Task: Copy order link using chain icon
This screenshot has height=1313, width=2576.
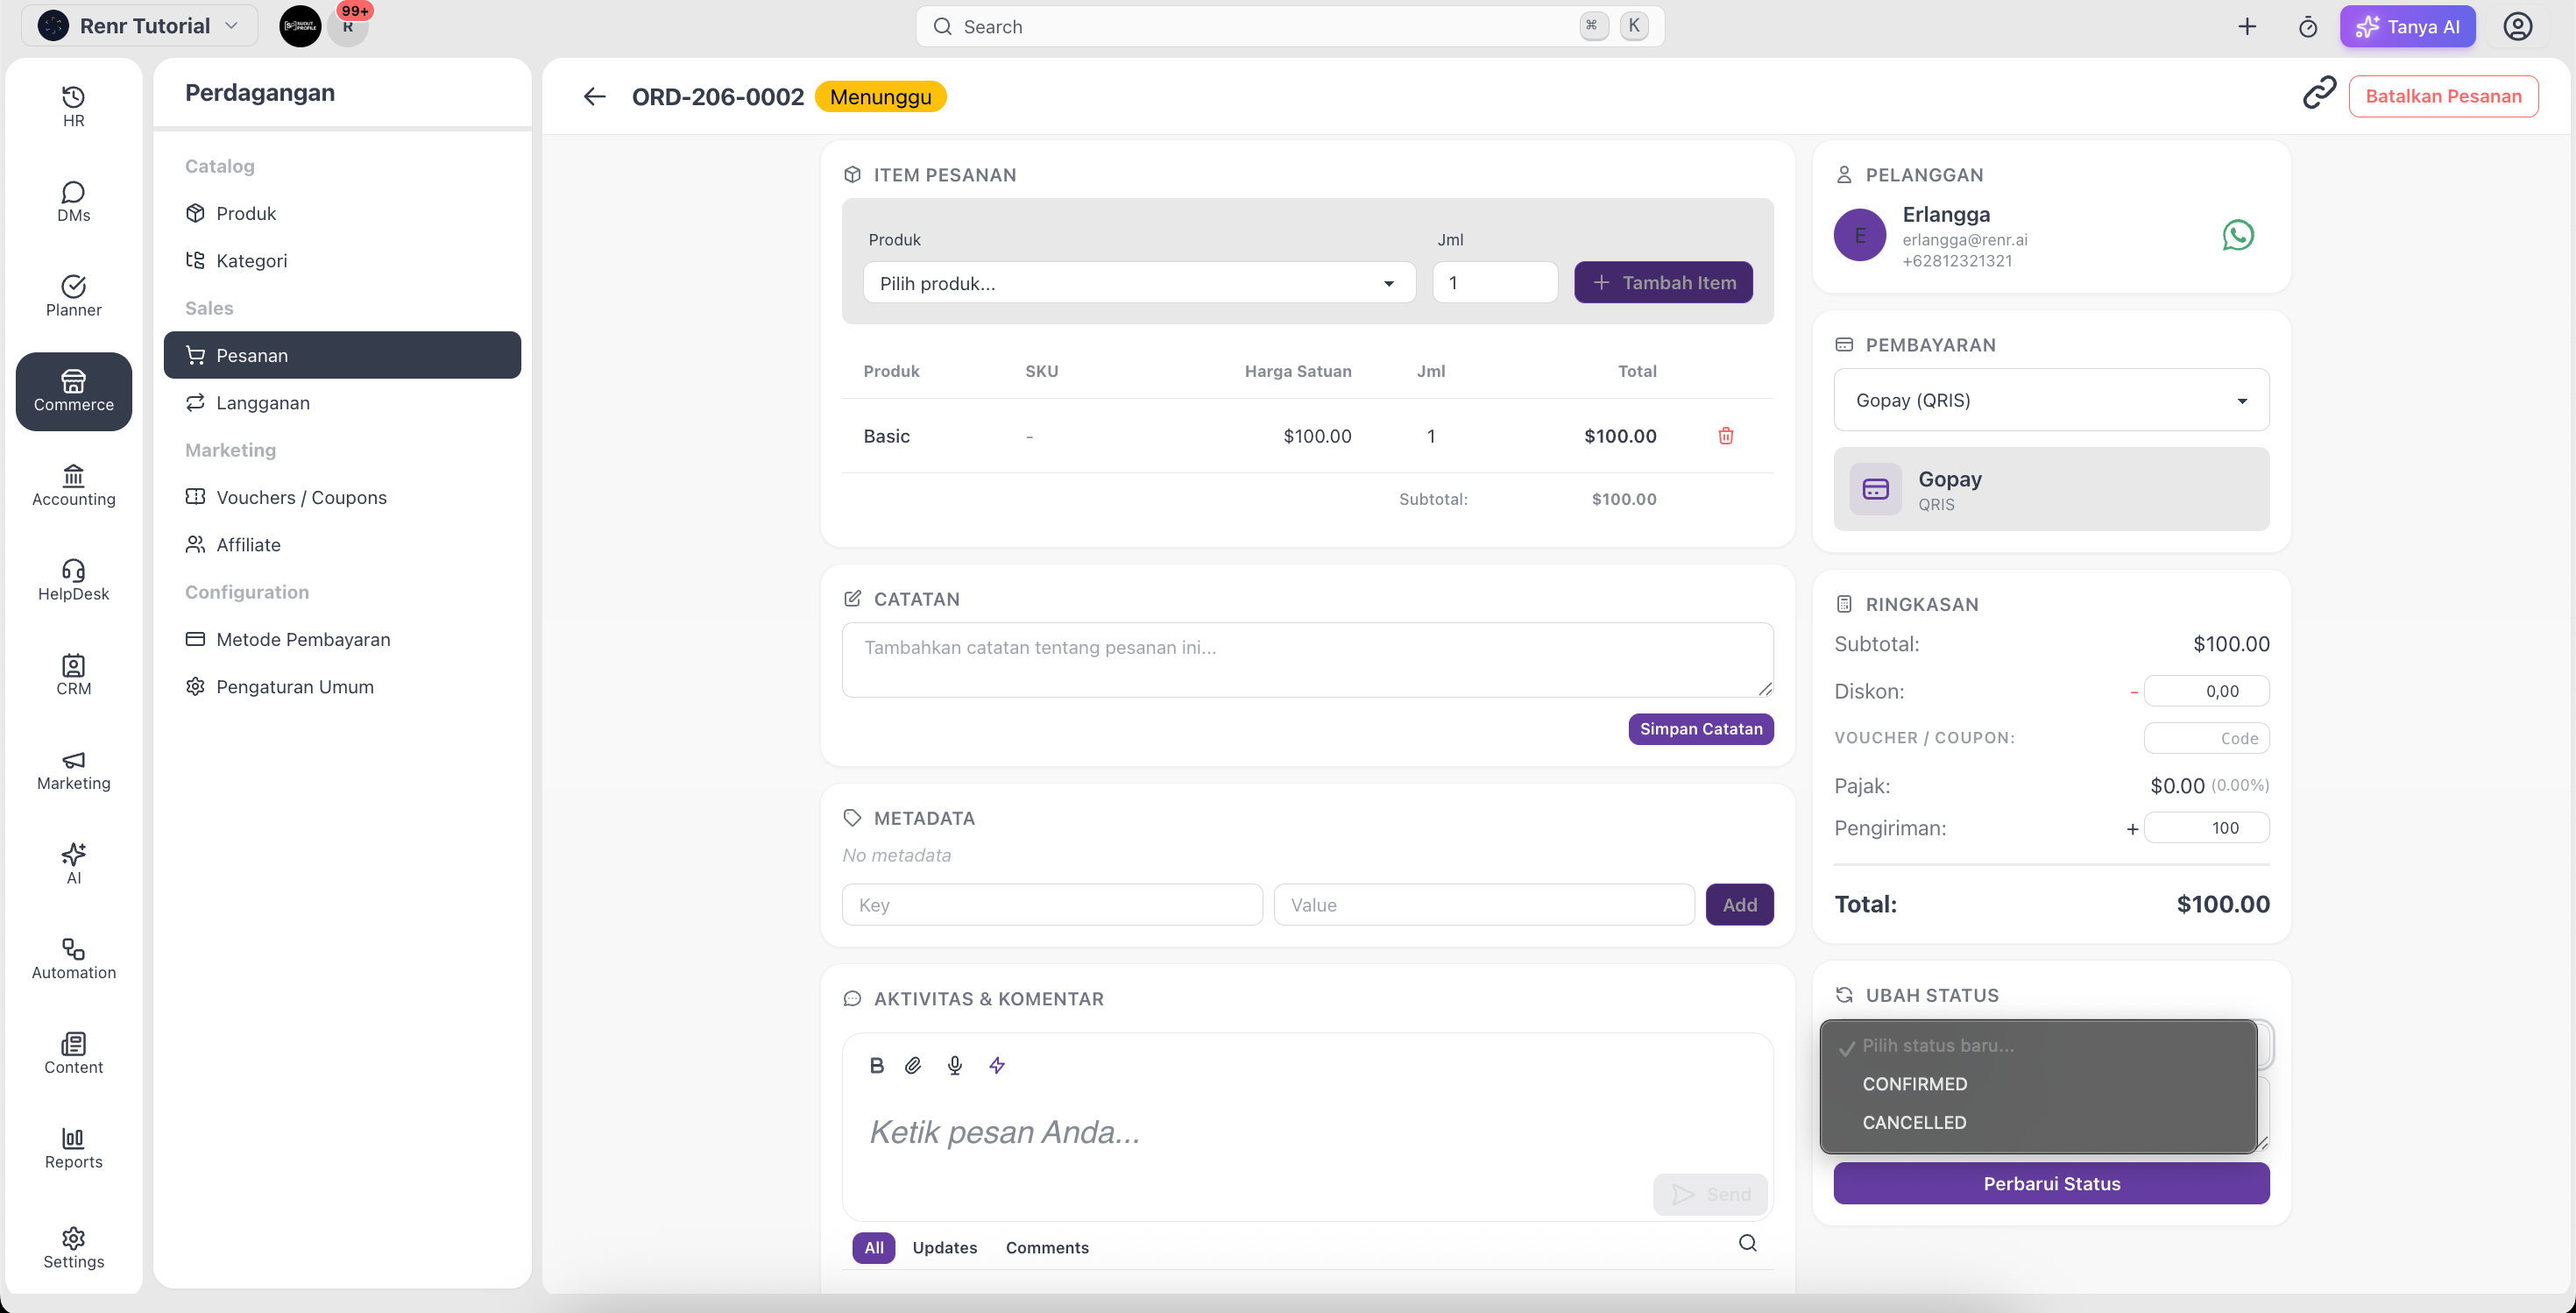Action: pyautogui.click(x=2319, y=94)
